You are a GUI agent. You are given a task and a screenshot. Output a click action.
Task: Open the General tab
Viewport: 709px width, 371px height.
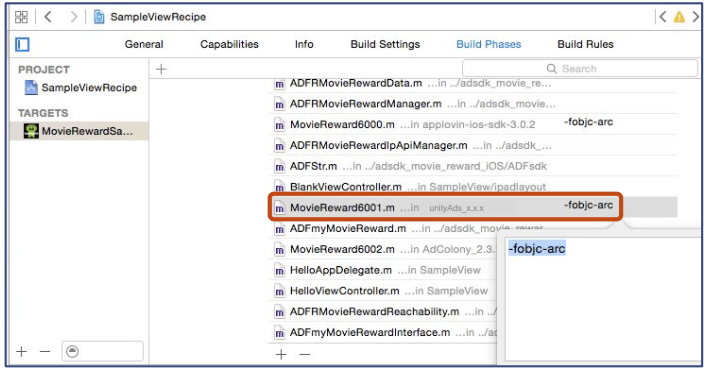144,44
